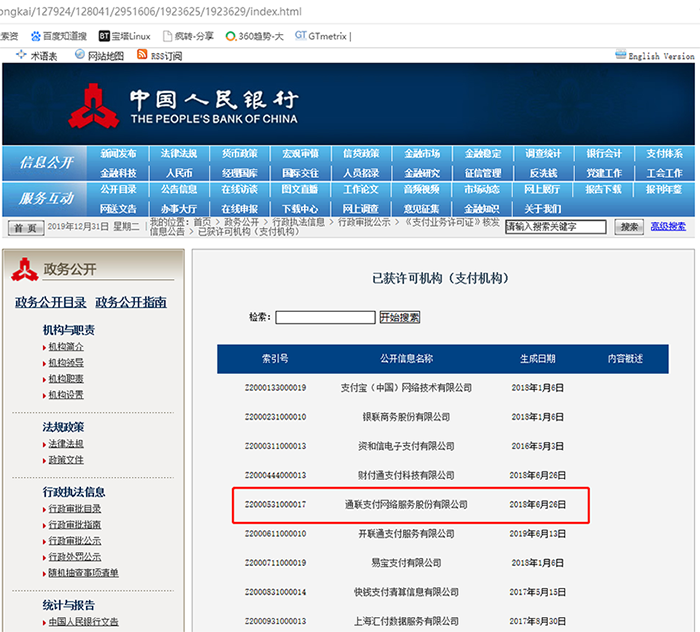Open the 行政审批指南 sidebar link
The image size is (700, 632).
(75, 525)
